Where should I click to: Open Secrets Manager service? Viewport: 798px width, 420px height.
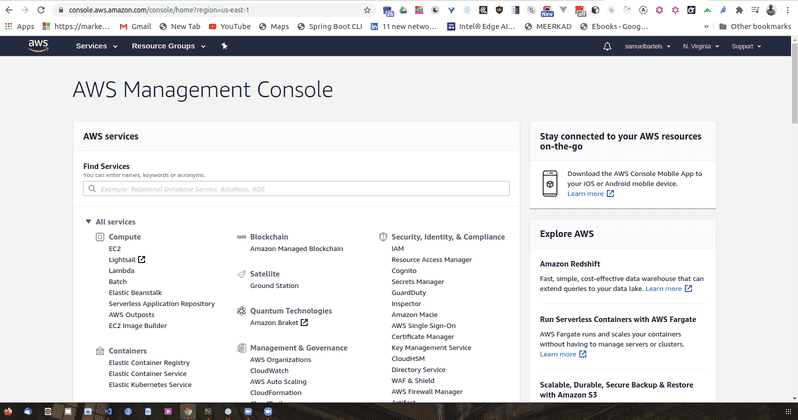[417, 282]
